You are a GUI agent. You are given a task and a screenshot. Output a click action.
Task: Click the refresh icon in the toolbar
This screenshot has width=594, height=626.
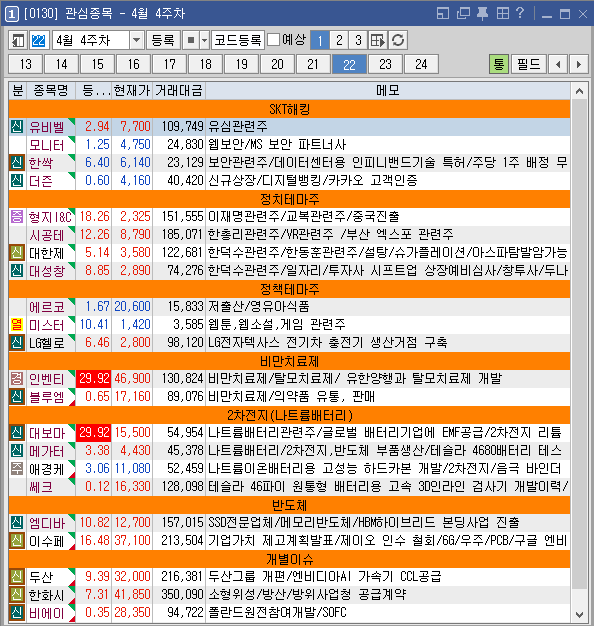398,40
